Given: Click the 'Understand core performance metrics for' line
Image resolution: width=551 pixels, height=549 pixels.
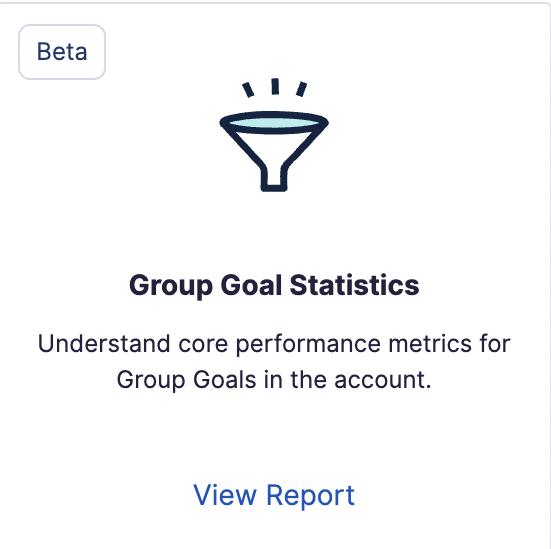Looking at the screenshot, I should pyautogui.click(x=274, y=344).
